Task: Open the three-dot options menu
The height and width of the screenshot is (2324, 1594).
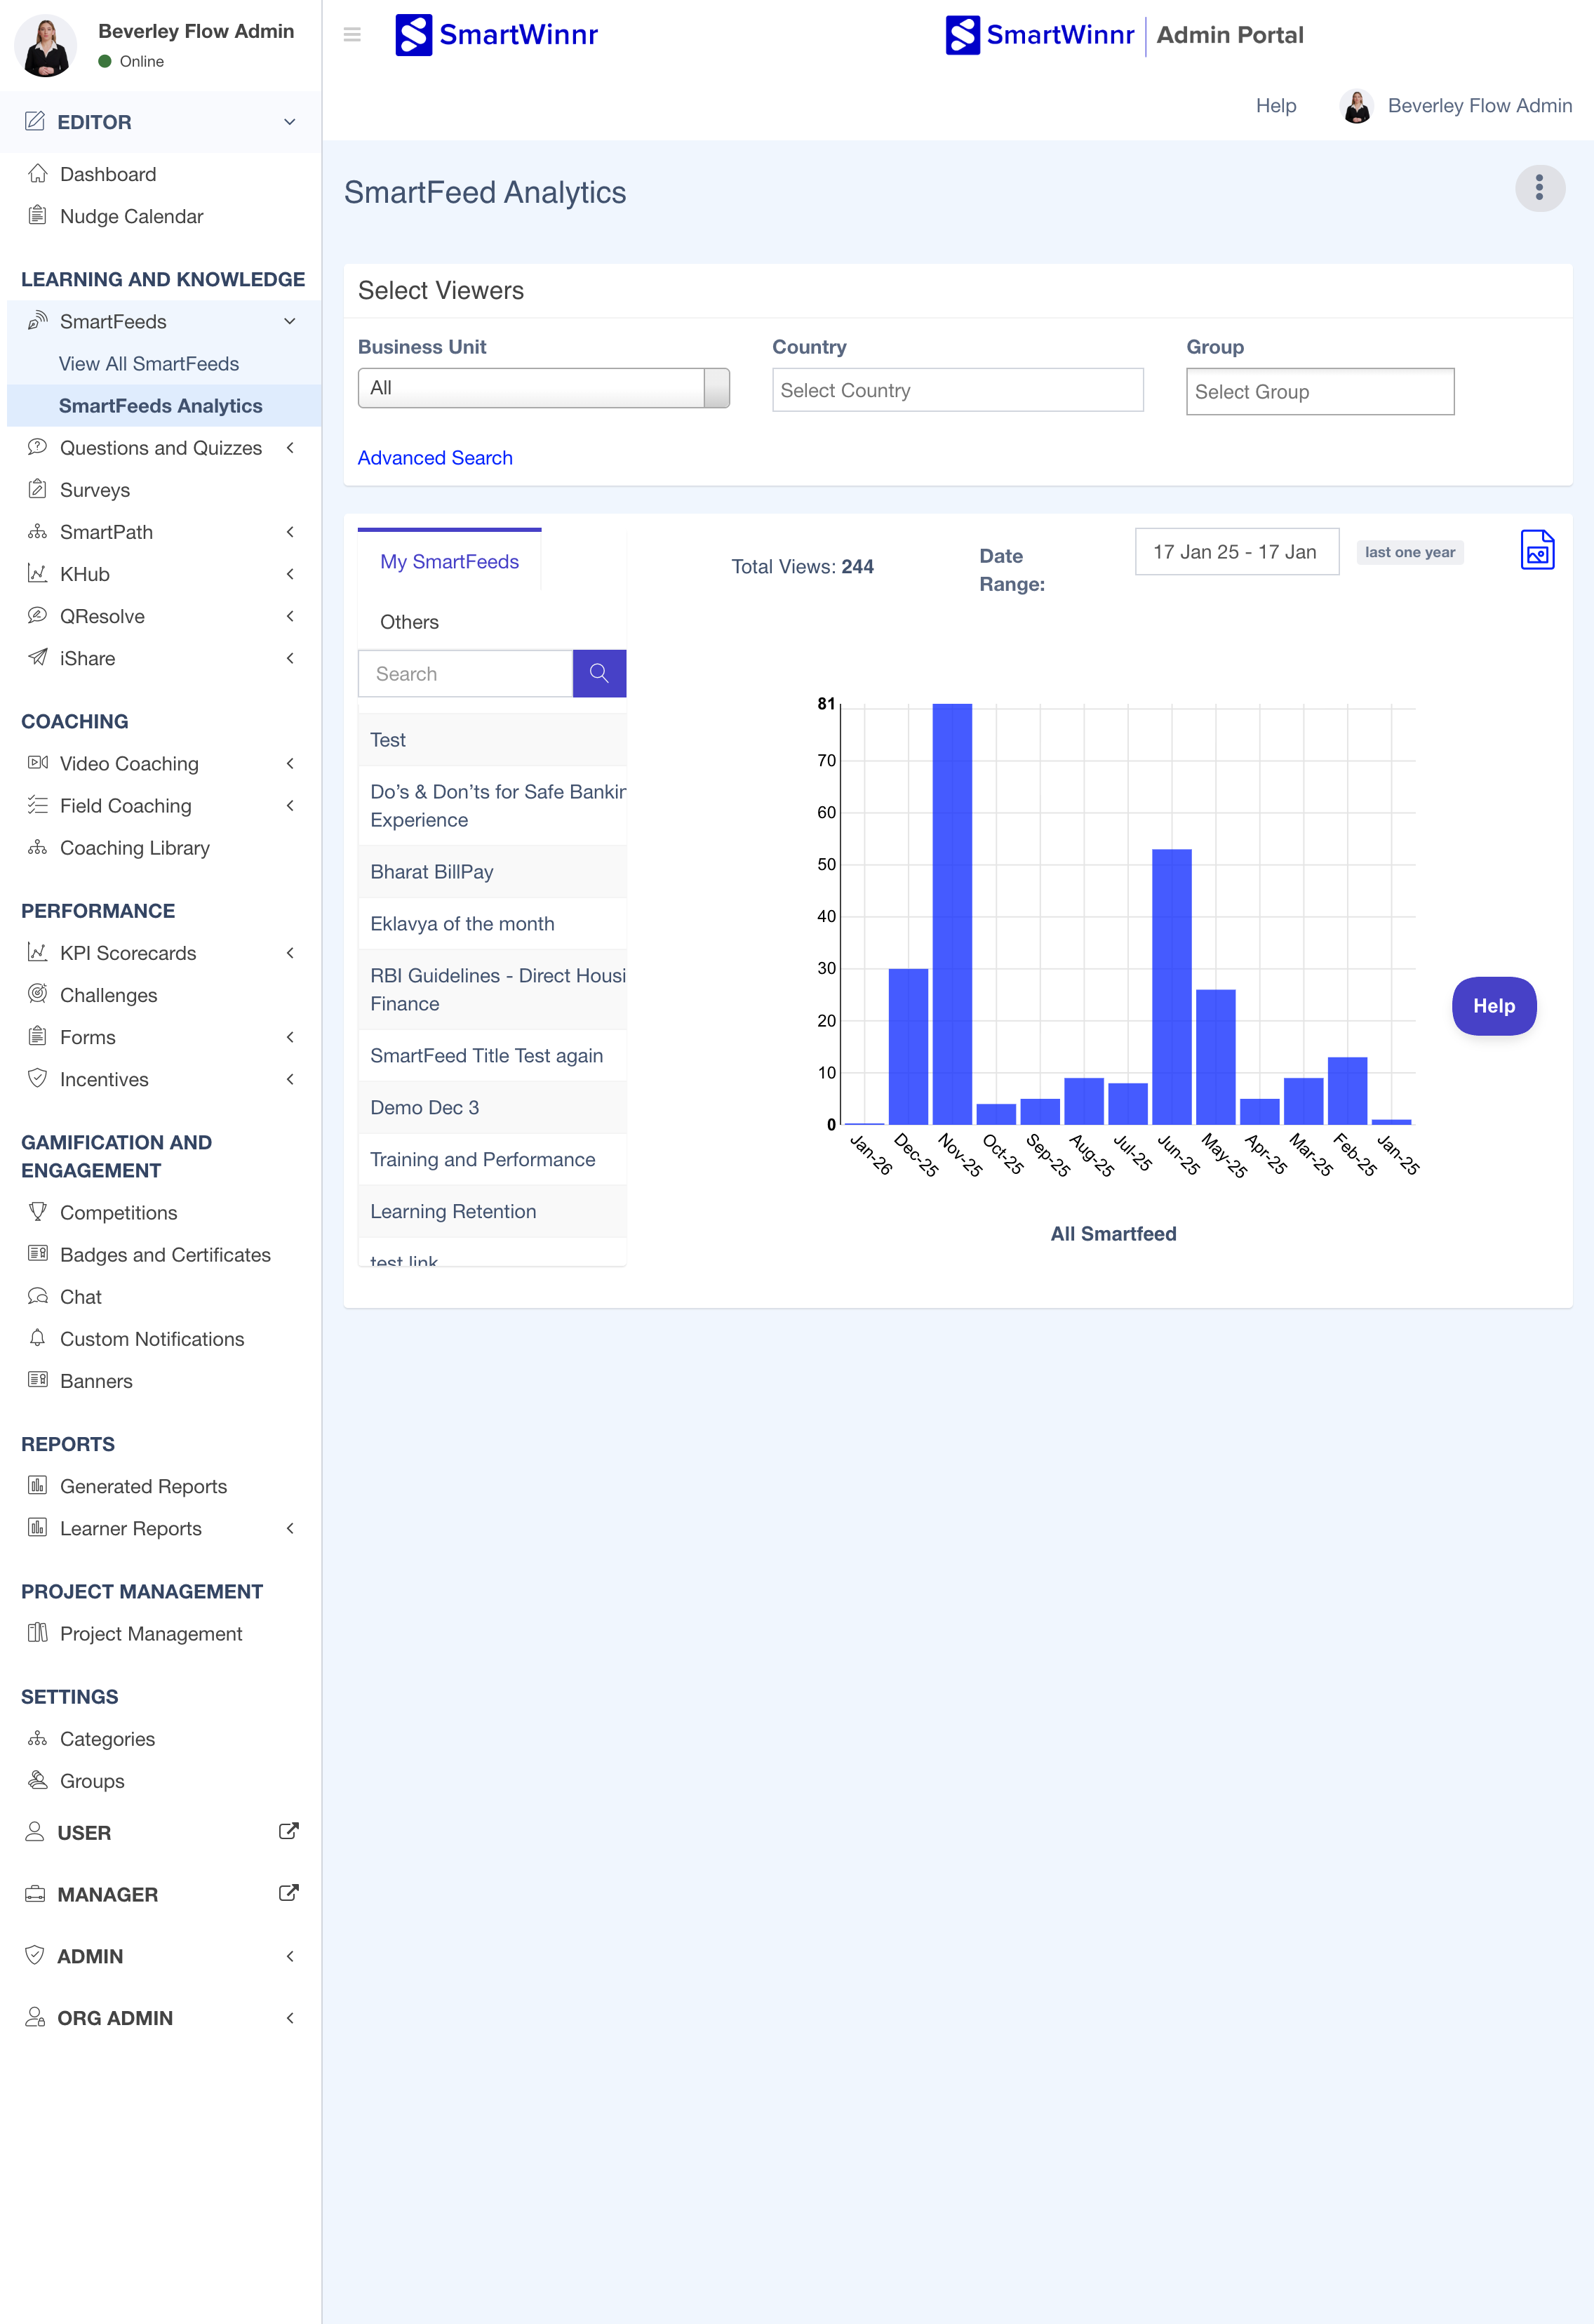Action: coord(1539,188)
